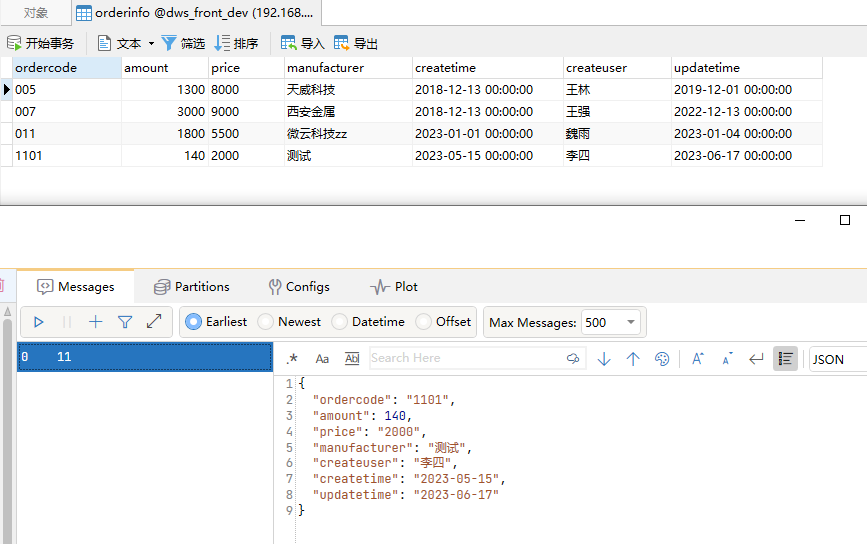
Task: Jump to next search result down arrow
Action: coord(604,359)
